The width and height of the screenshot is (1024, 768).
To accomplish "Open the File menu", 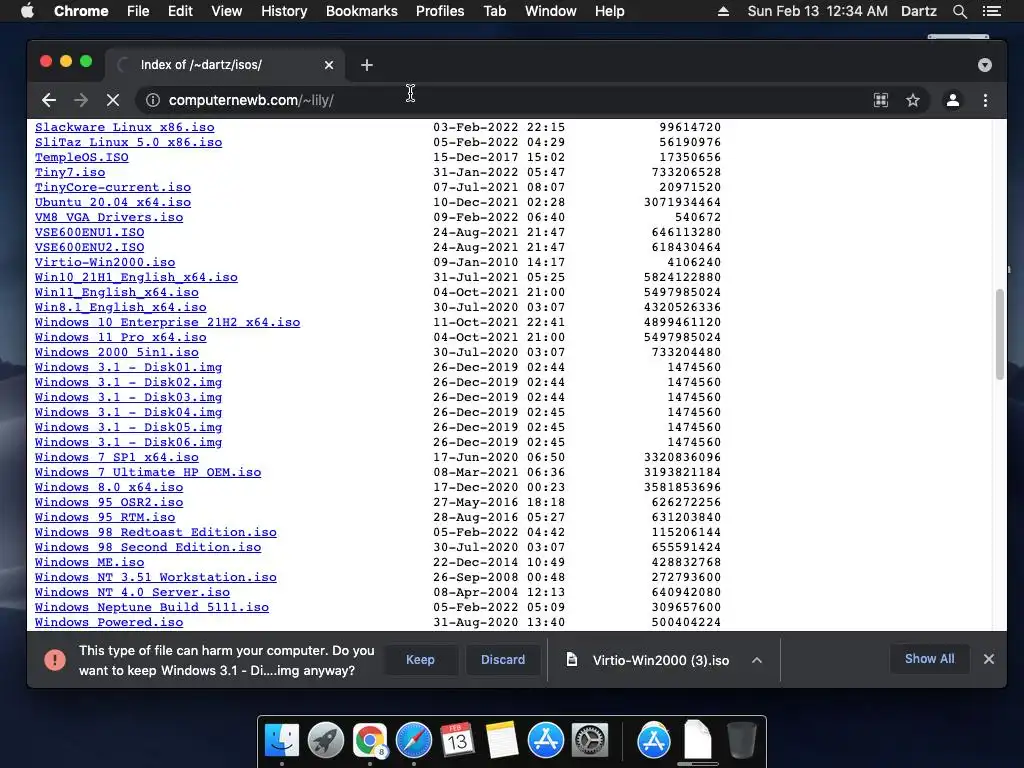I will pyautogui.click(x=138, y=11).
